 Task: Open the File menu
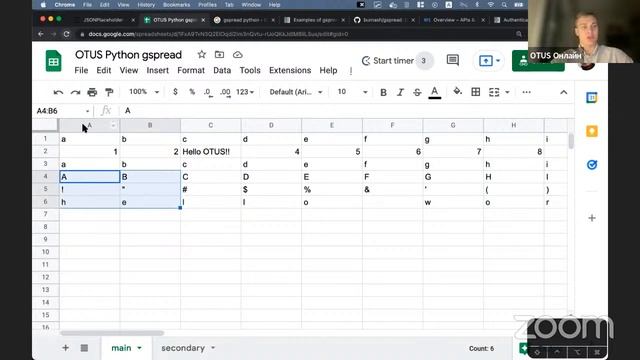81,70
